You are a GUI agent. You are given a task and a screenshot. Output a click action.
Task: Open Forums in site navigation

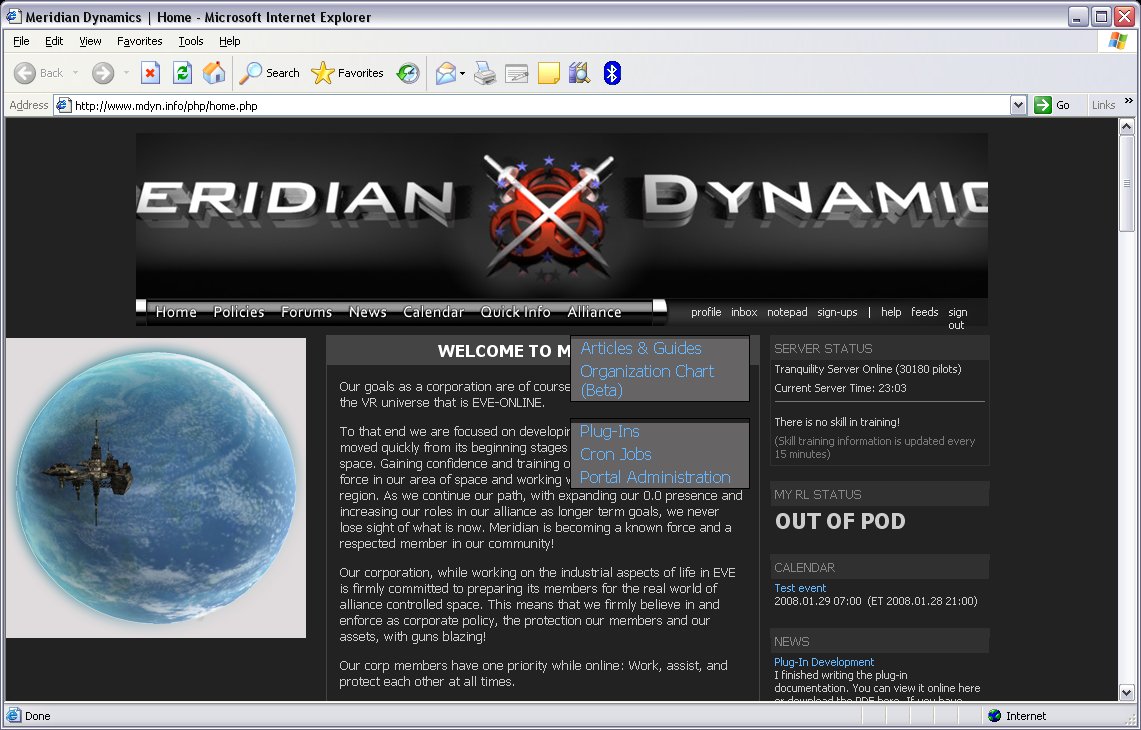(x=306, y=312)
